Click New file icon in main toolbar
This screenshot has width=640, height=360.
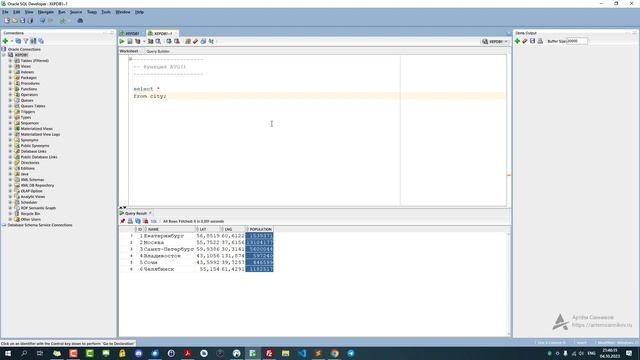click(x=7, y=20)
